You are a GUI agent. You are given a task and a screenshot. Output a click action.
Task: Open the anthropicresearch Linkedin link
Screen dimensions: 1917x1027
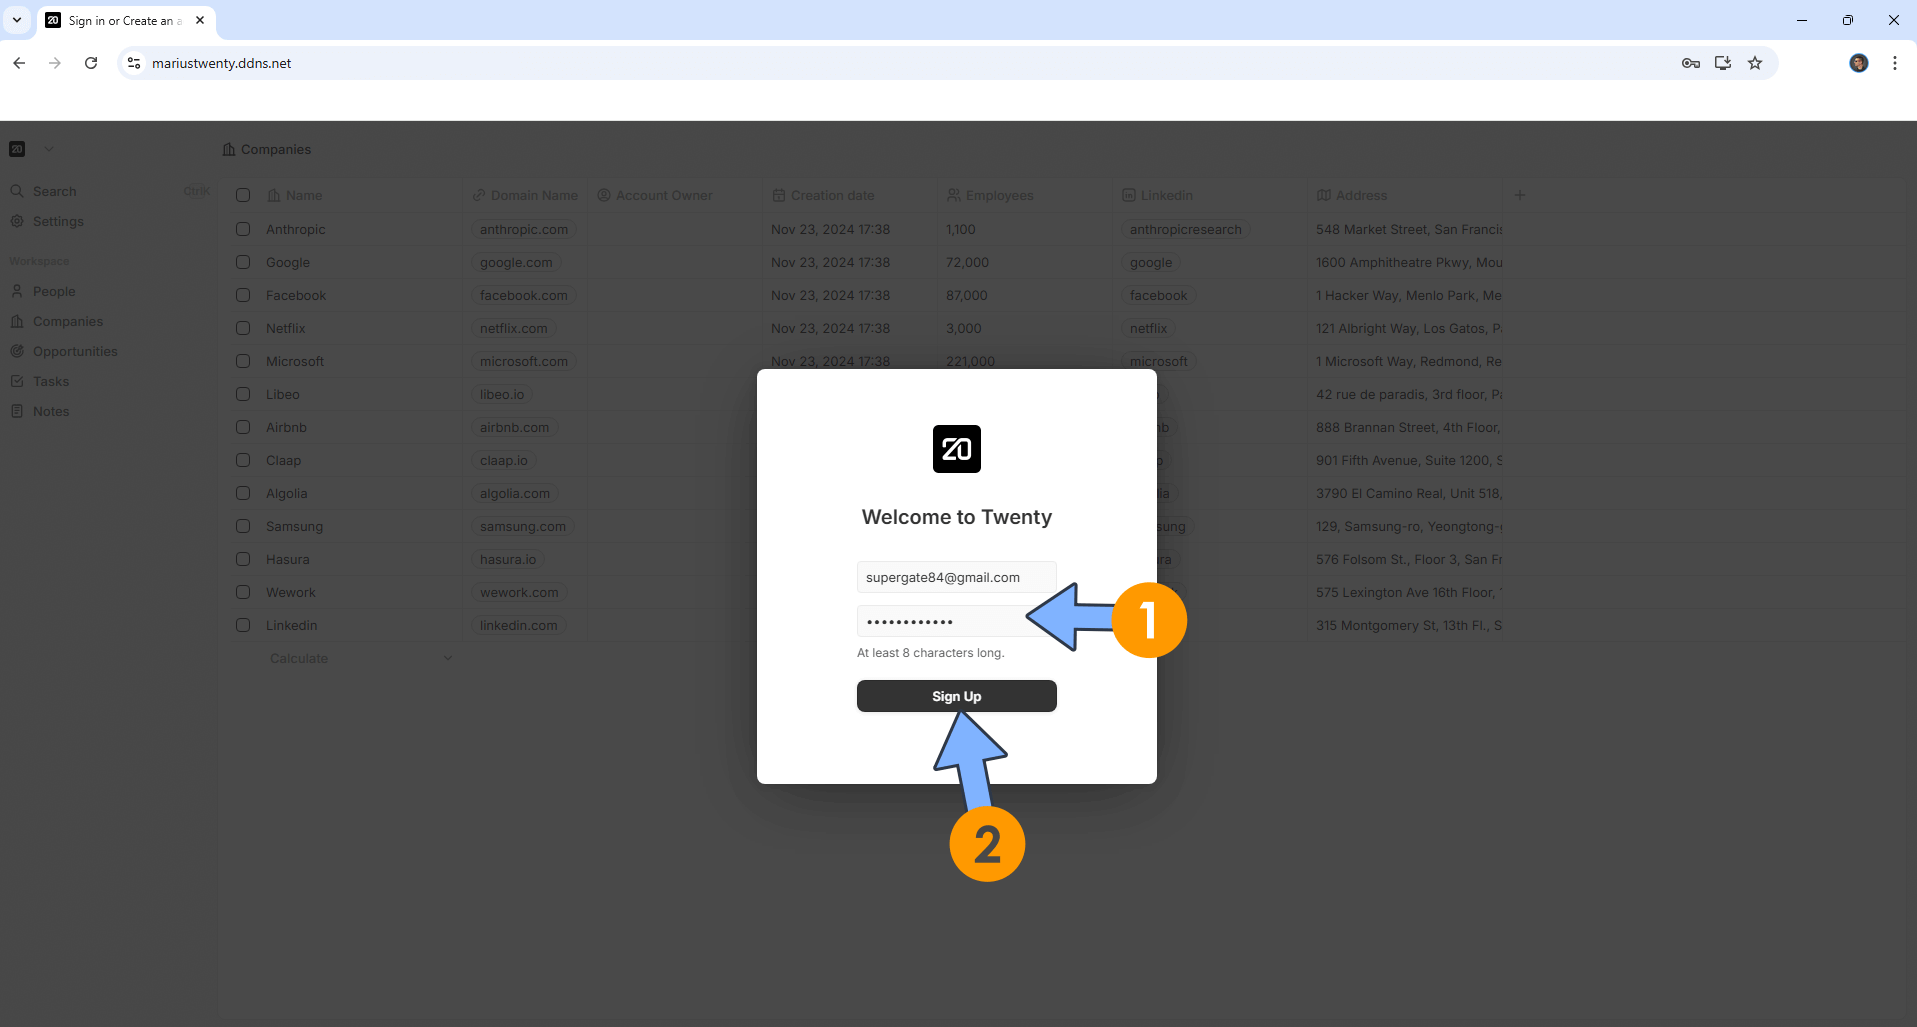1185,229
